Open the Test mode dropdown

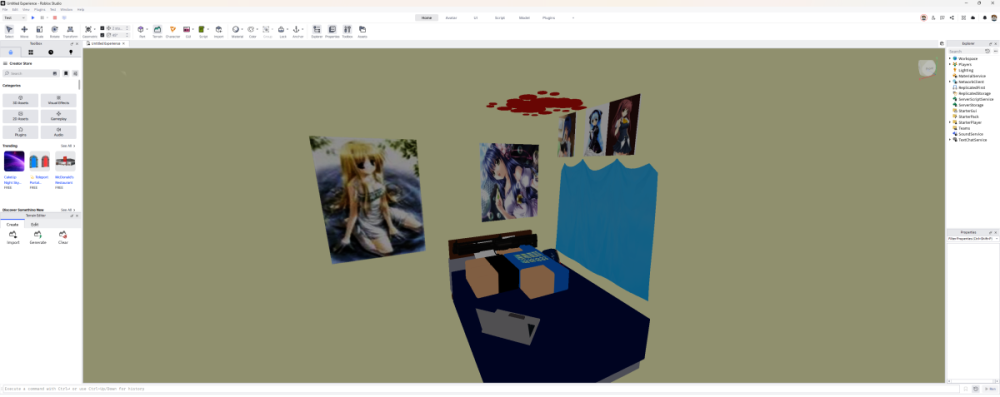pos(14,18)
